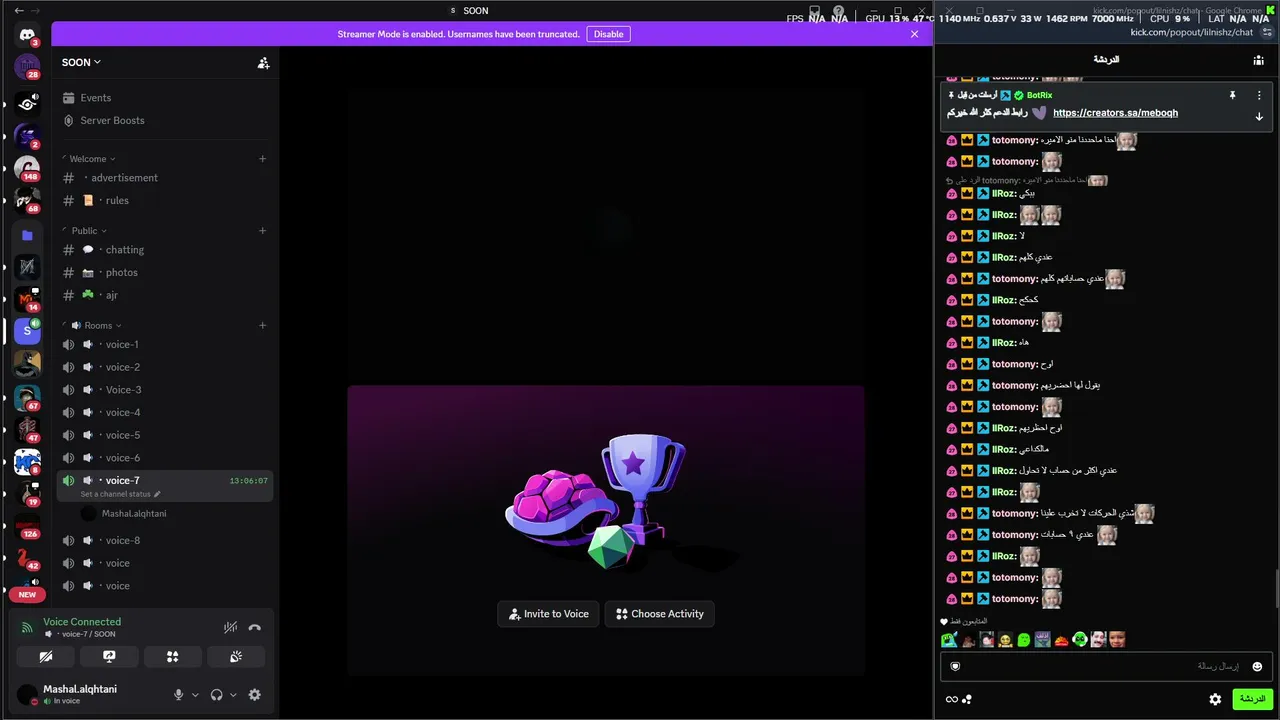Open Kick chat settings gear
Screen dimensions: 1280x720
(1215, 700)
